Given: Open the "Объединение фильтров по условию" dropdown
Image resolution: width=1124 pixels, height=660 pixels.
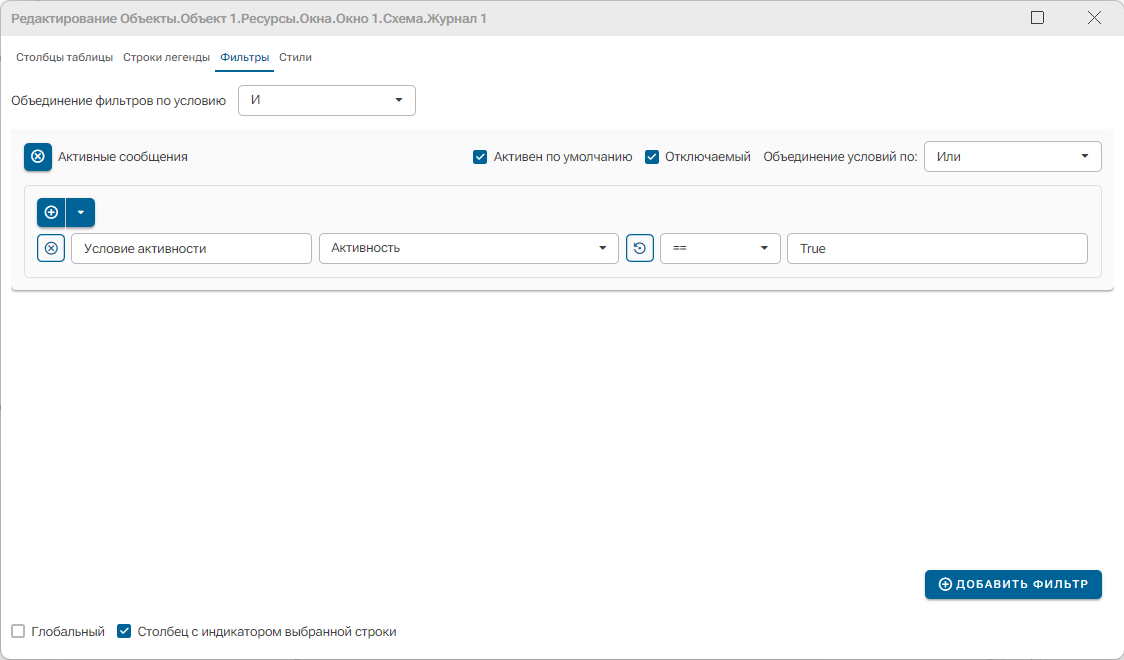Looking at the screenshot, I should 327,100.
